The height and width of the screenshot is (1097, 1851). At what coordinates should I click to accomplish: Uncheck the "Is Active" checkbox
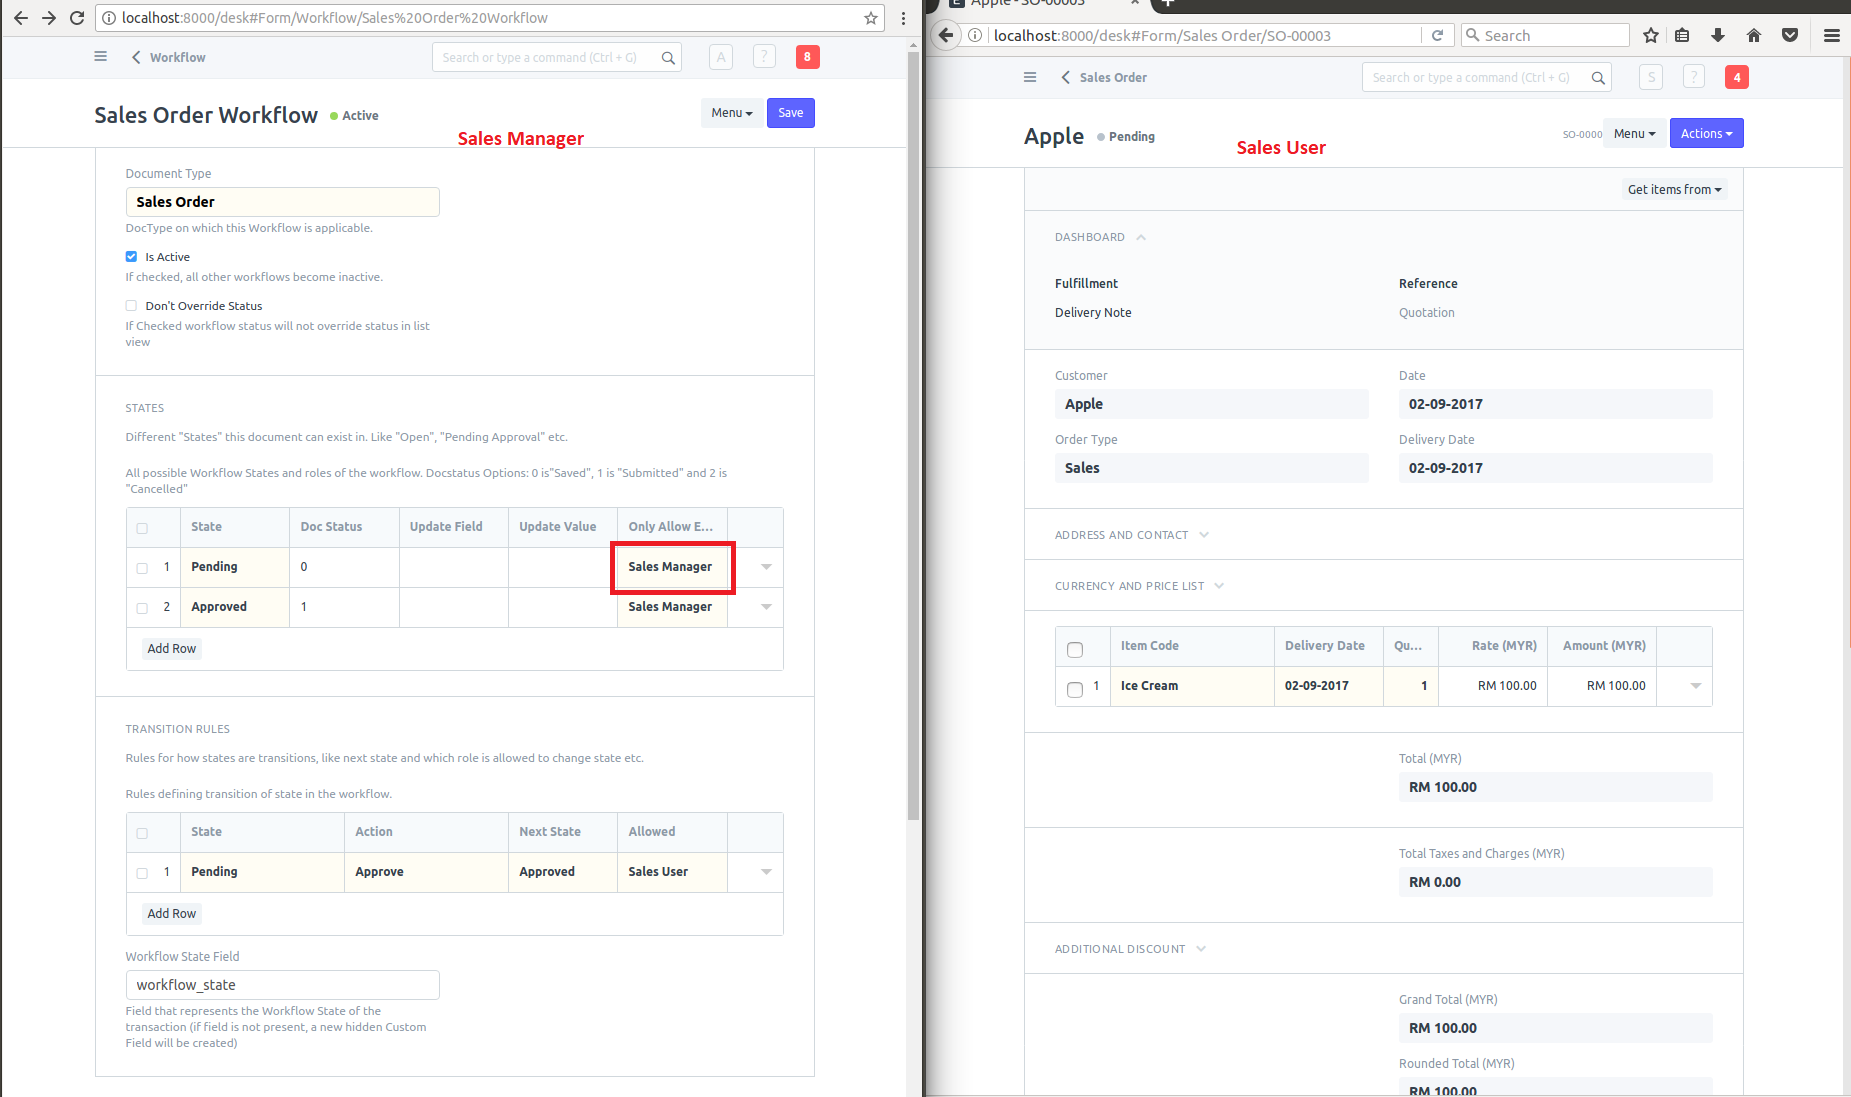click(x=131, y=256)
